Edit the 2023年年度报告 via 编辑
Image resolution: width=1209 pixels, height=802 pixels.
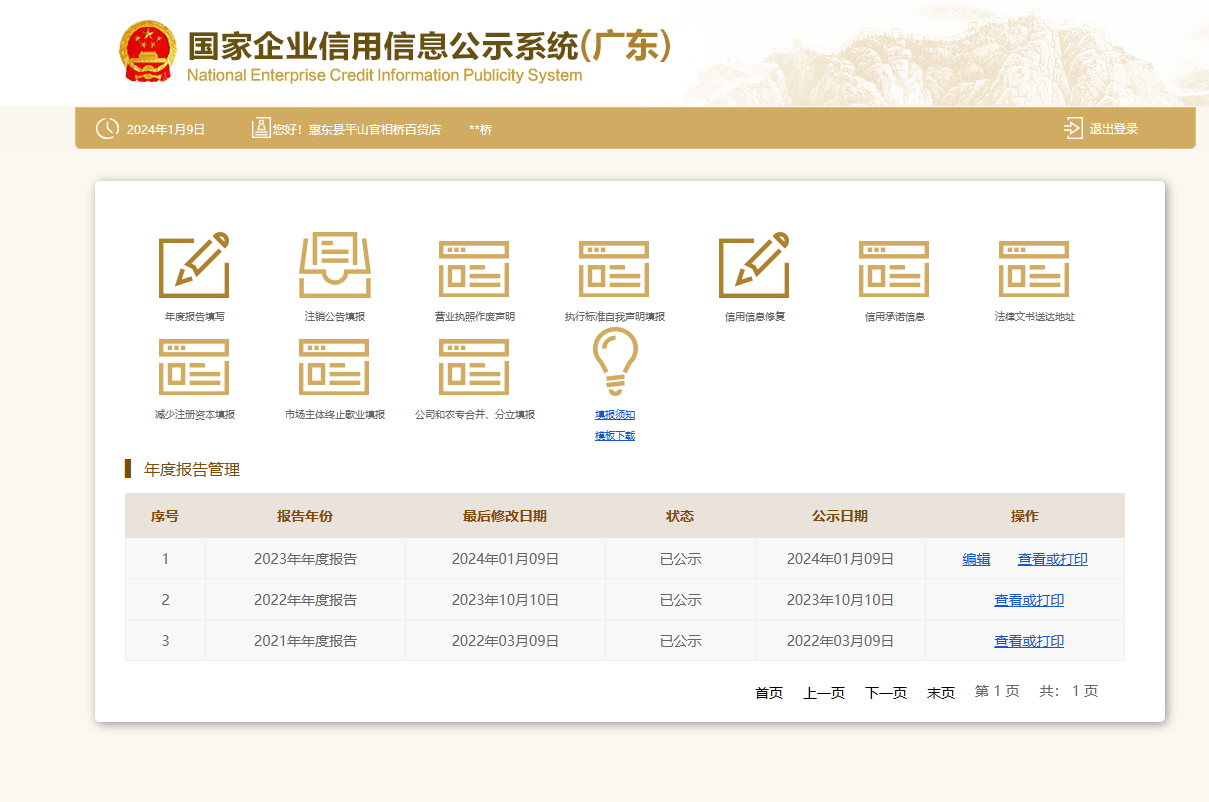tap(976, 559)
